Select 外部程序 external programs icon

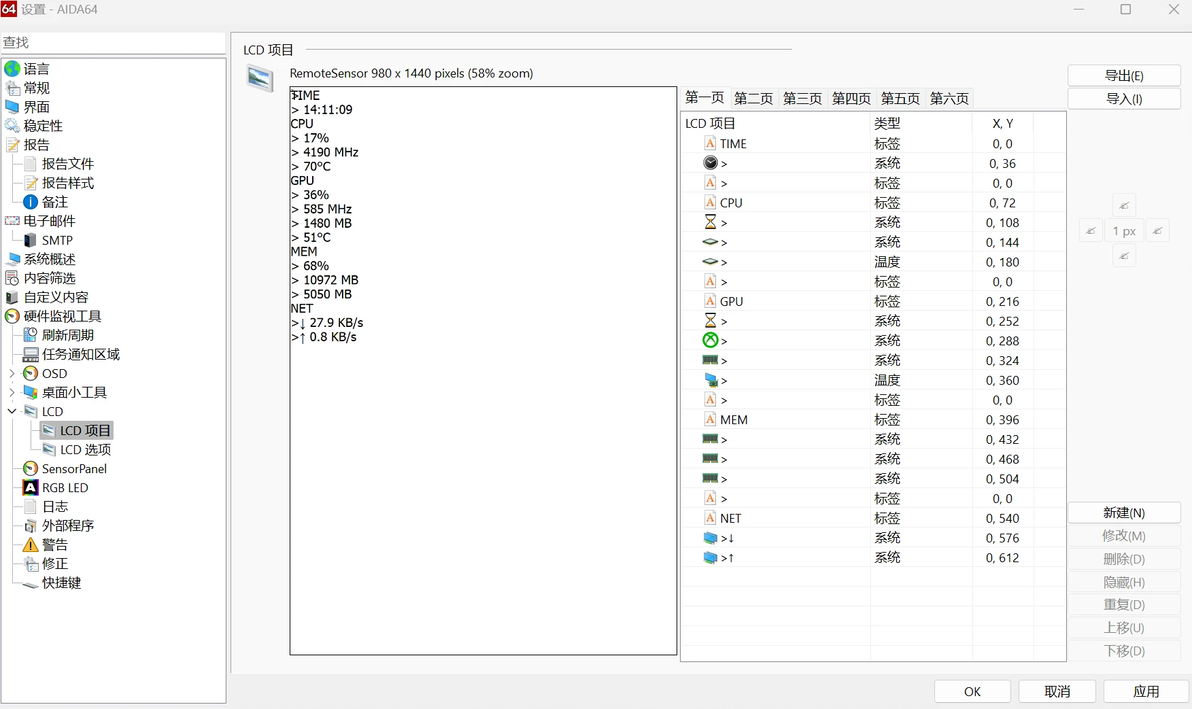click(30, 526)
